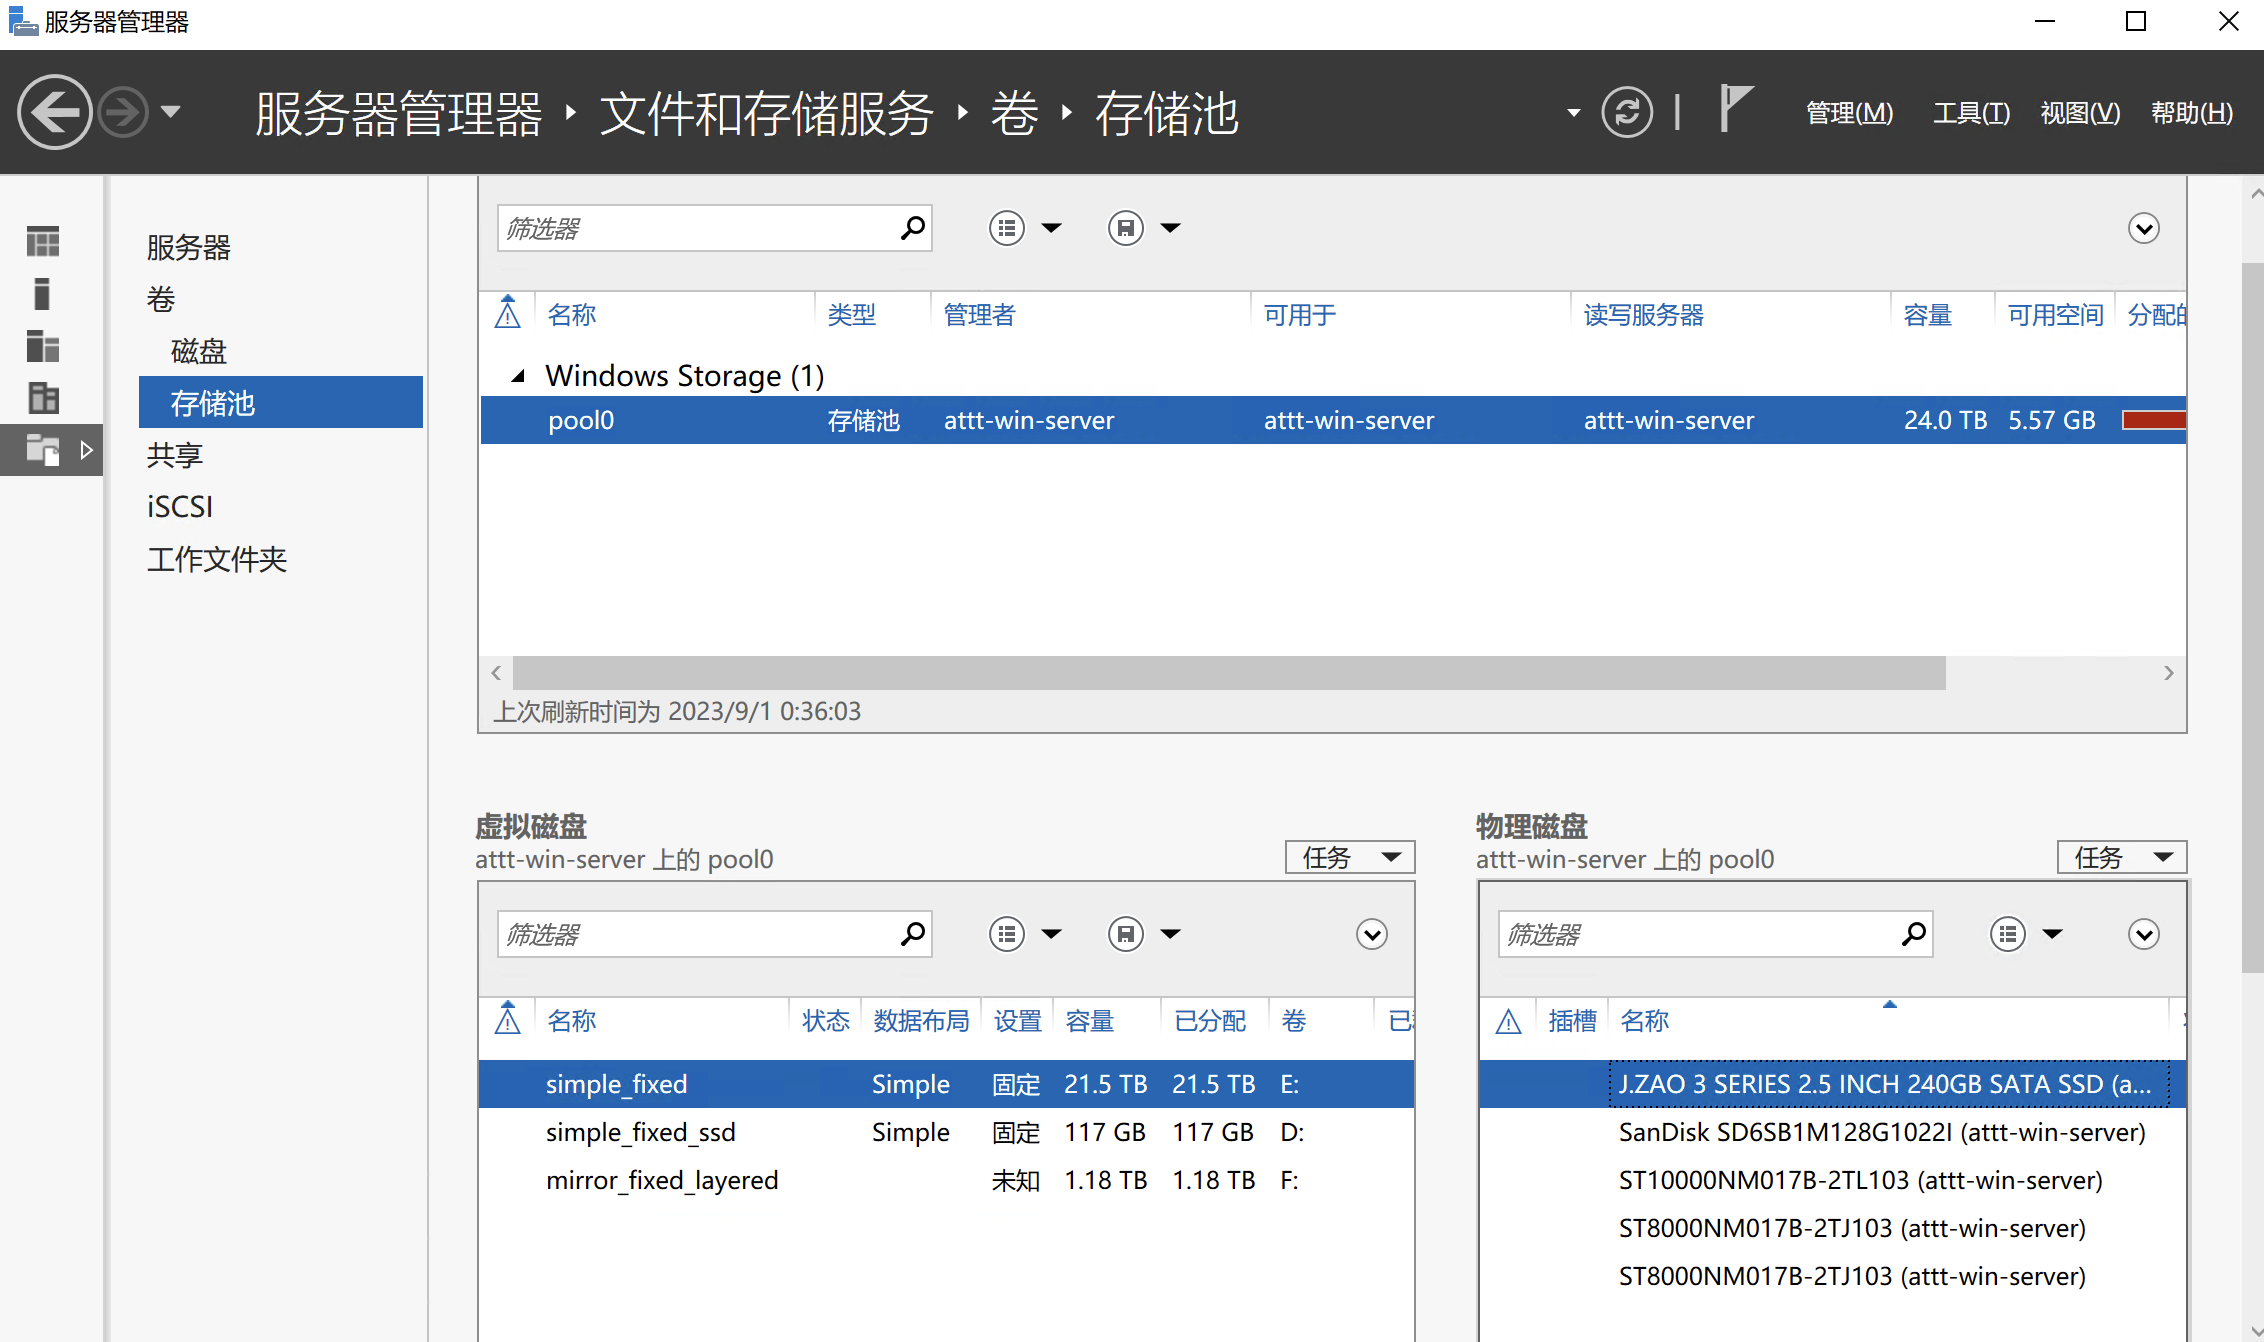Open dropdown arrow left of refresh icon
2264x1342 pixels.
click(1573, 113)
